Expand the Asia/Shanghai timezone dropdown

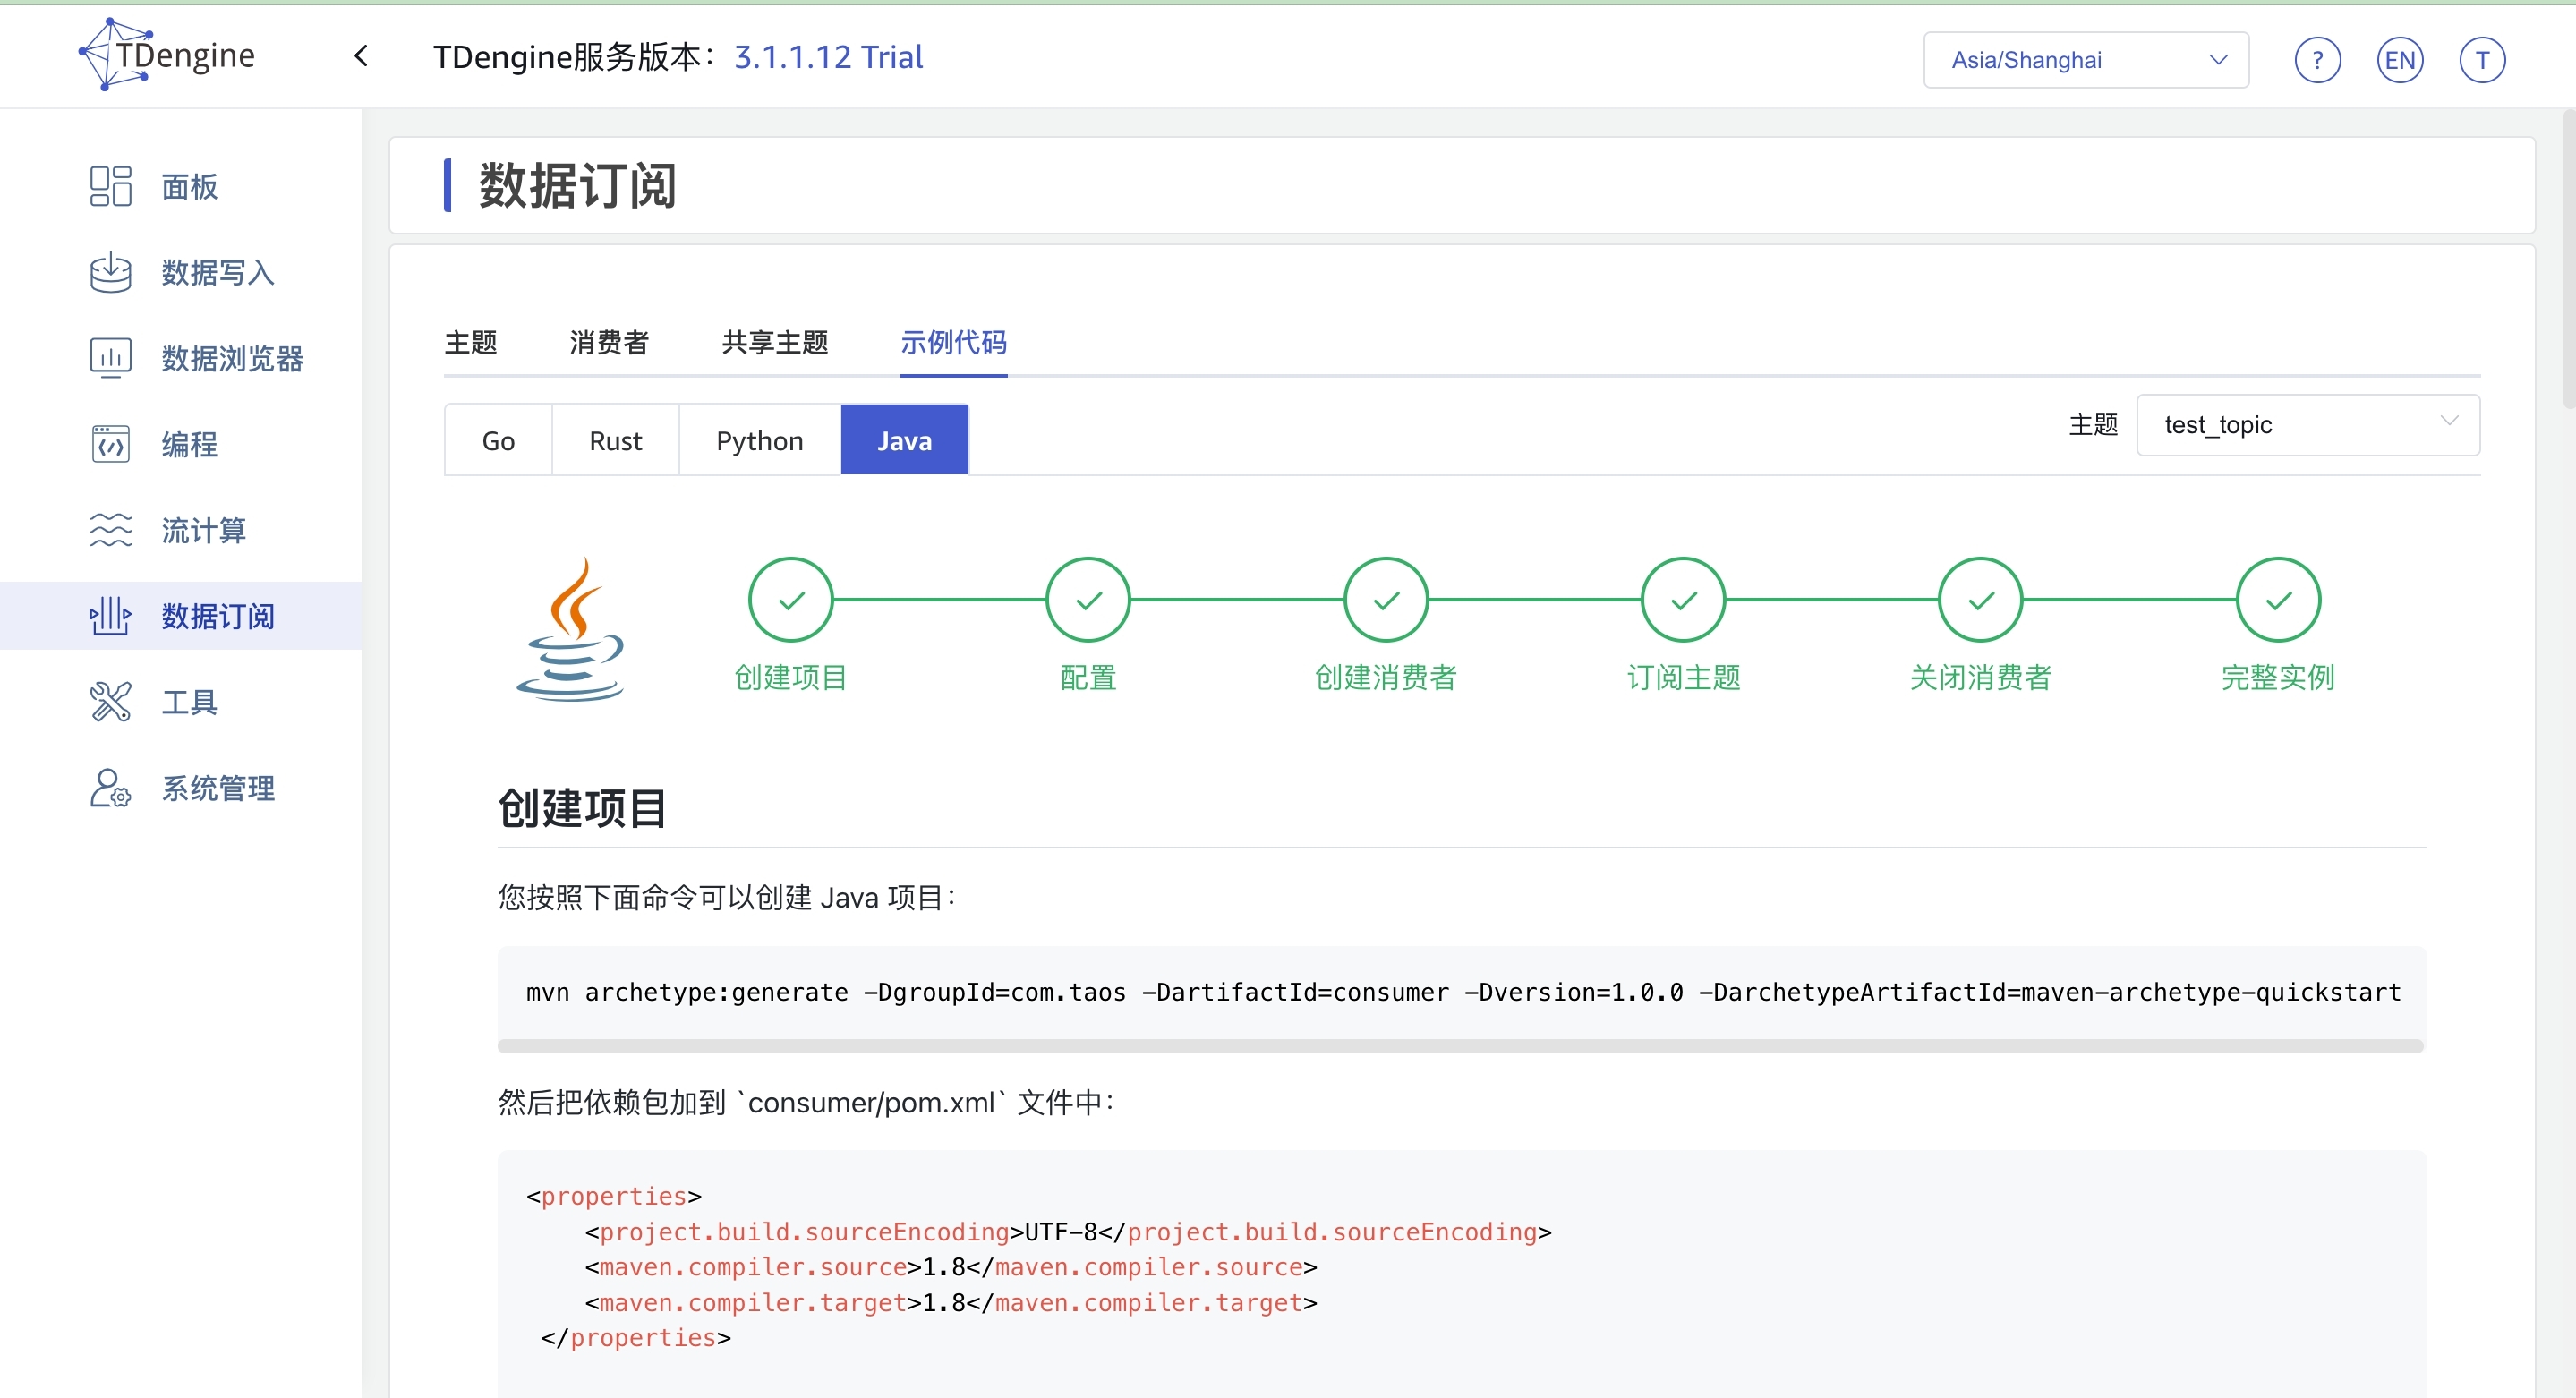pos(2086,60)
